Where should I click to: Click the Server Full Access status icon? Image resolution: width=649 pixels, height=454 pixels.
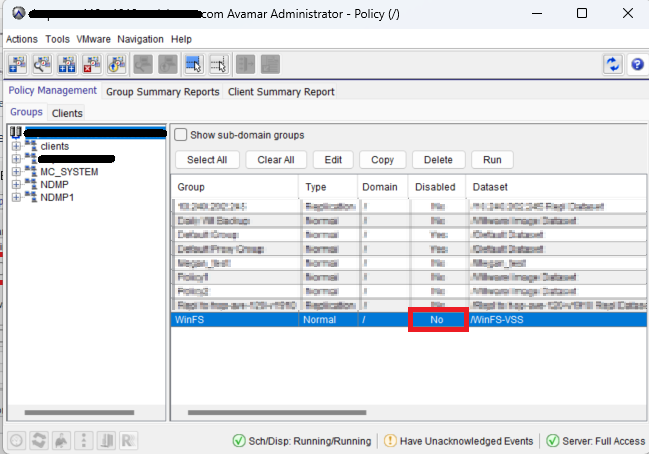coord(552,440)
